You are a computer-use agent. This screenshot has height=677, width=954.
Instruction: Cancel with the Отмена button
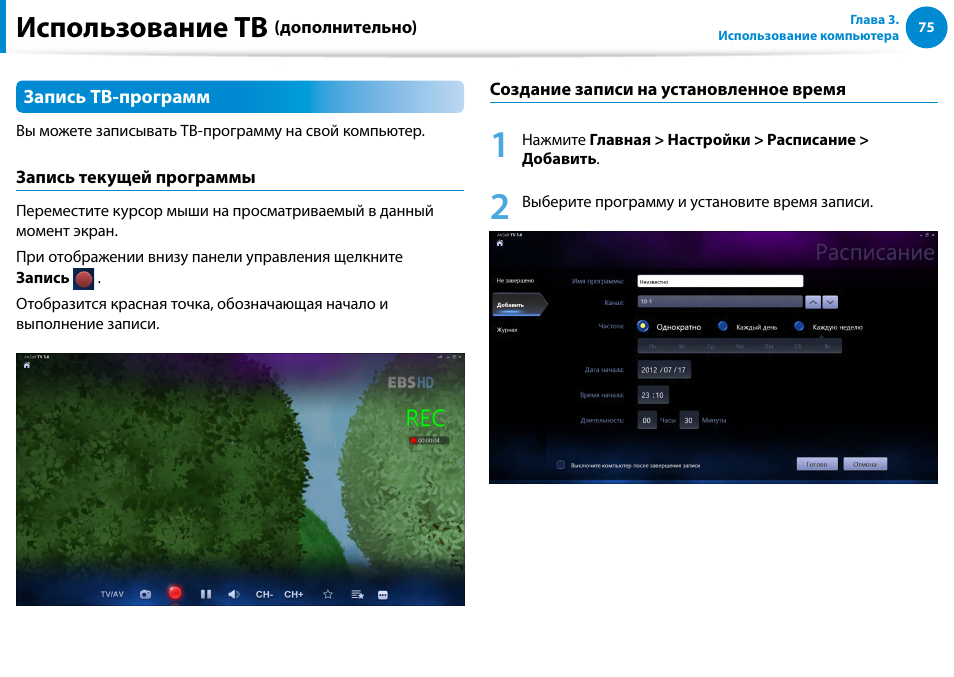(865, 464)
